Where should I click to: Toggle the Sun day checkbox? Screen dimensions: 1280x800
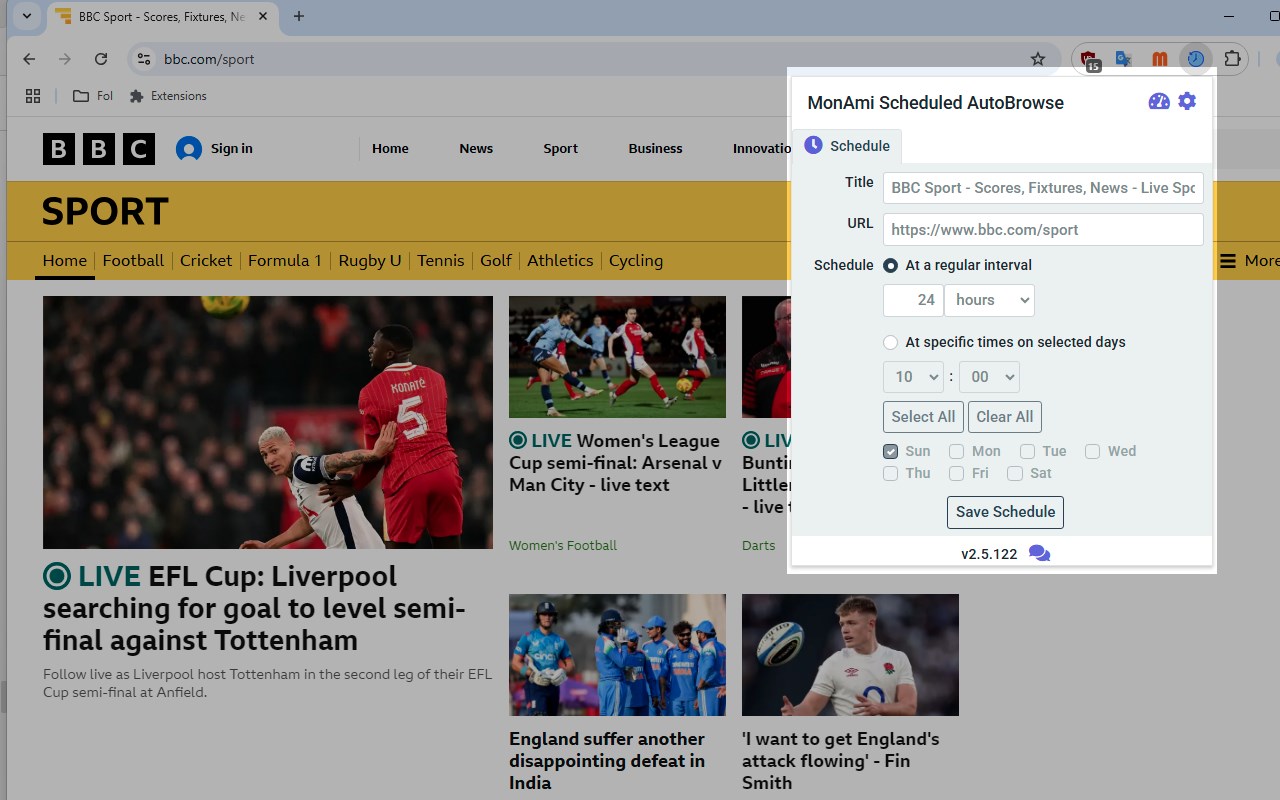(x=890, y=451)
